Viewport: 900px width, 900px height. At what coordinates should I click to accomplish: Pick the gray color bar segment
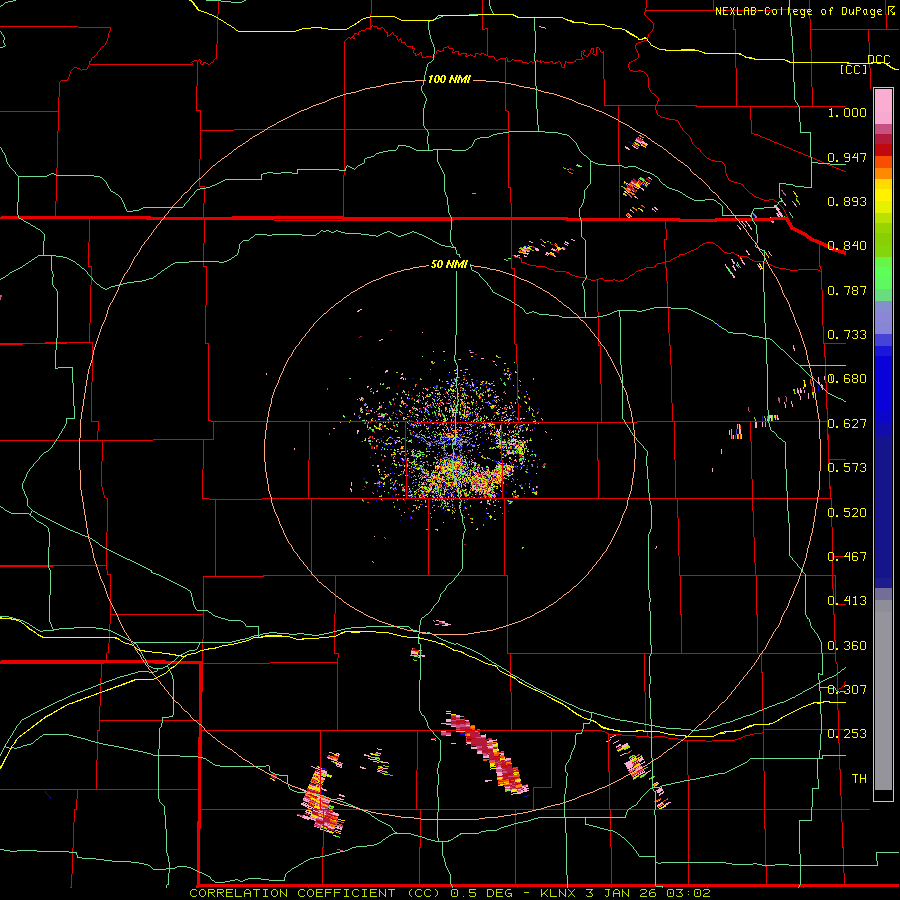pyautogui.click(x=883, y=695)
